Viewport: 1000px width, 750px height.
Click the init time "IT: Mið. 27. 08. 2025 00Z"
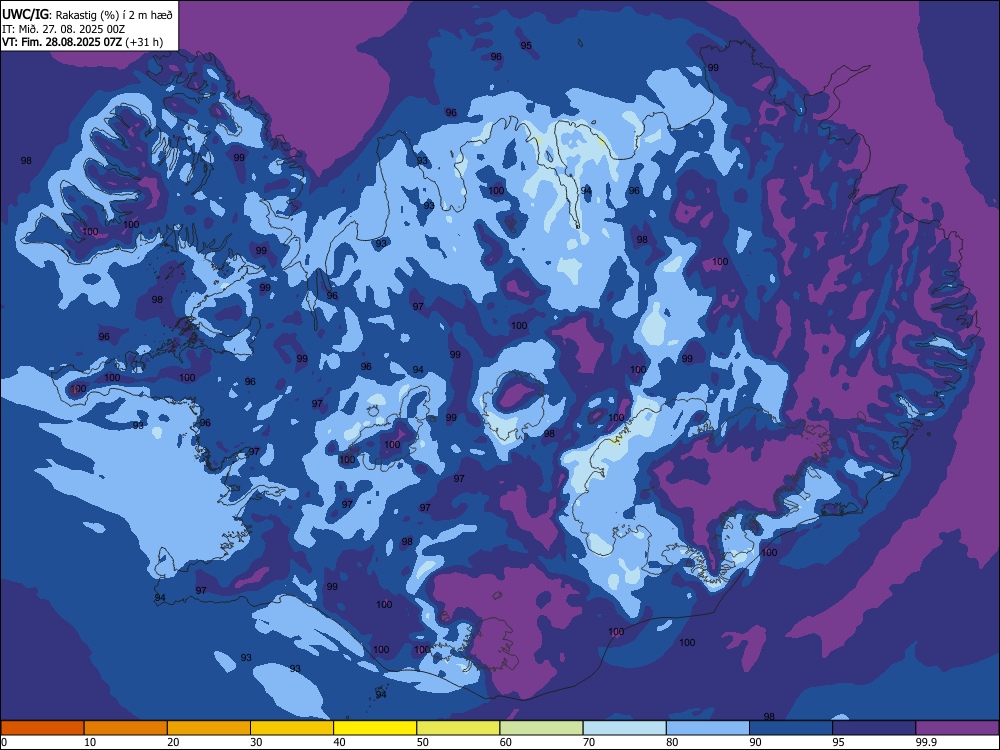click(63, 29)
